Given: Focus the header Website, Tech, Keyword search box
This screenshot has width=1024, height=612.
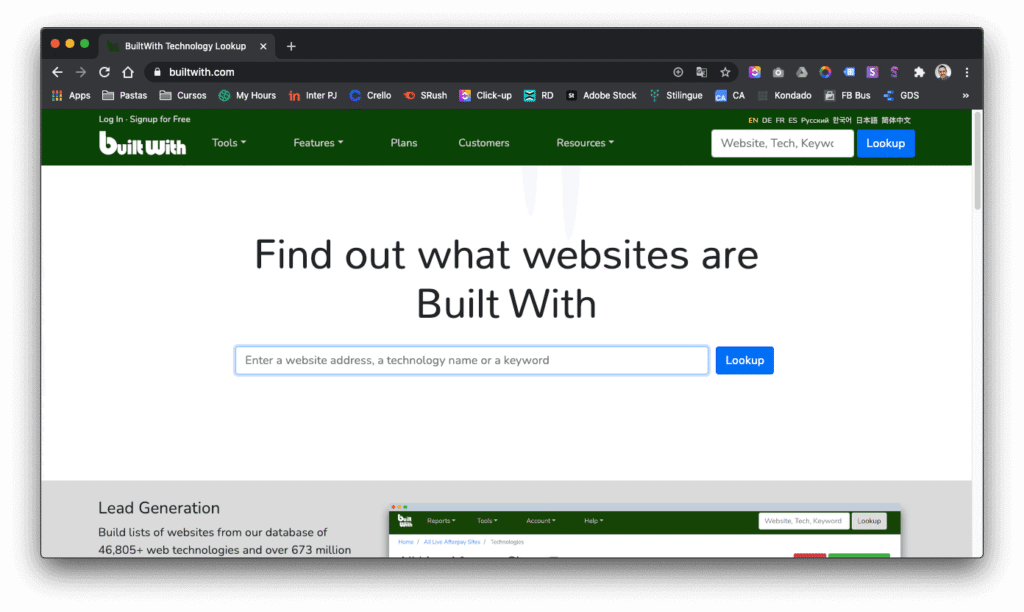Looking at the screenshot, I should pos(782,143).
